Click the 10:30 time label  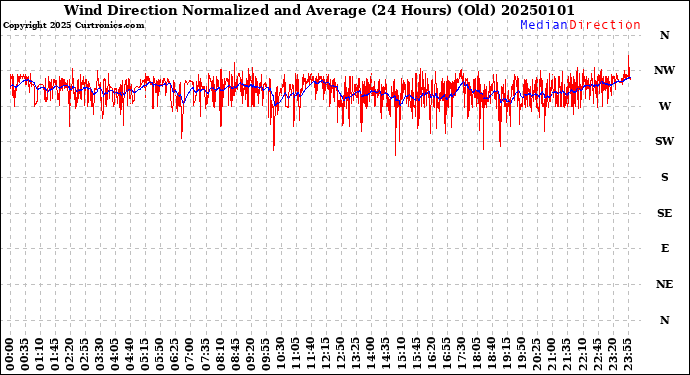[x=280, y=354]
